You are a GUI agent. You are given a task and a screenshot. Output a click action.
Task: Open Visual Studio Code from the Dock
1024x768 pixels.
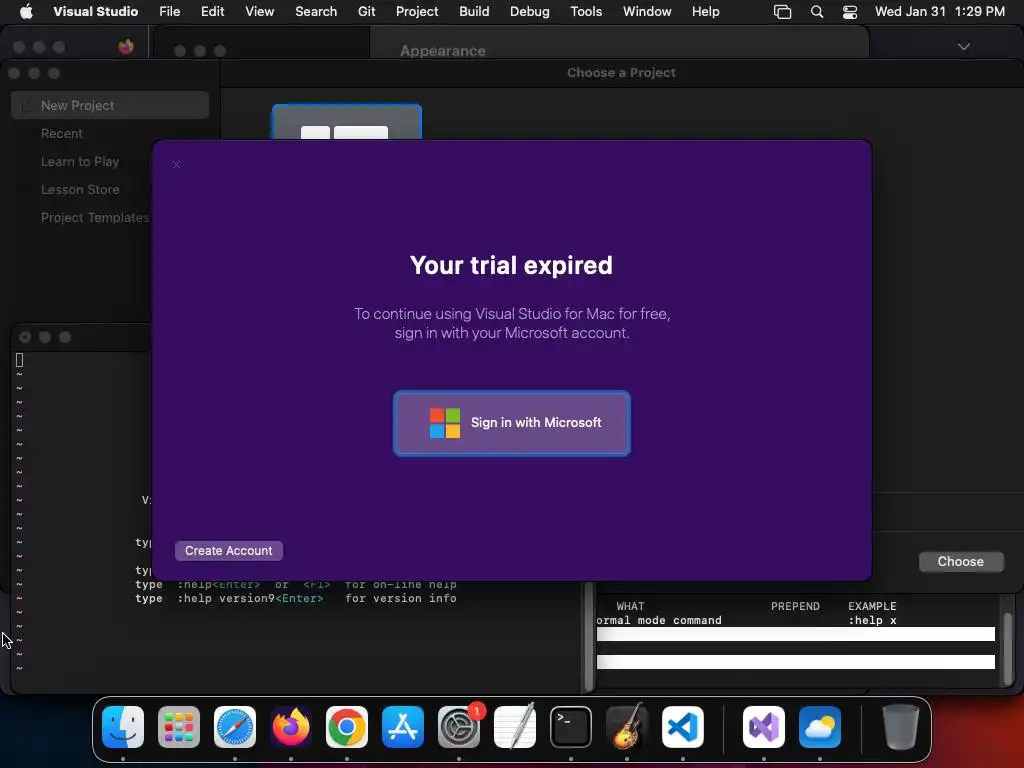[683, 727]
